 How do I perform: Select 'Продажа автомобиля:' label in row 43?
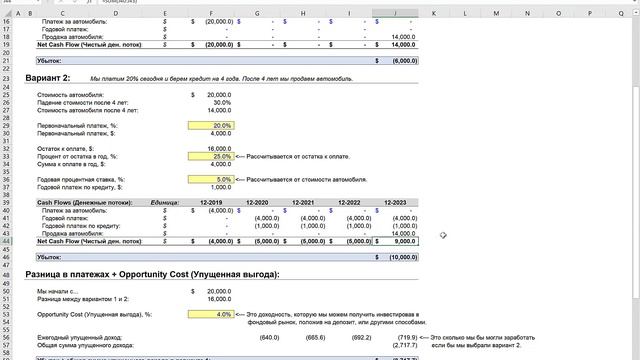pyautogui.click(x=72, y=233)
